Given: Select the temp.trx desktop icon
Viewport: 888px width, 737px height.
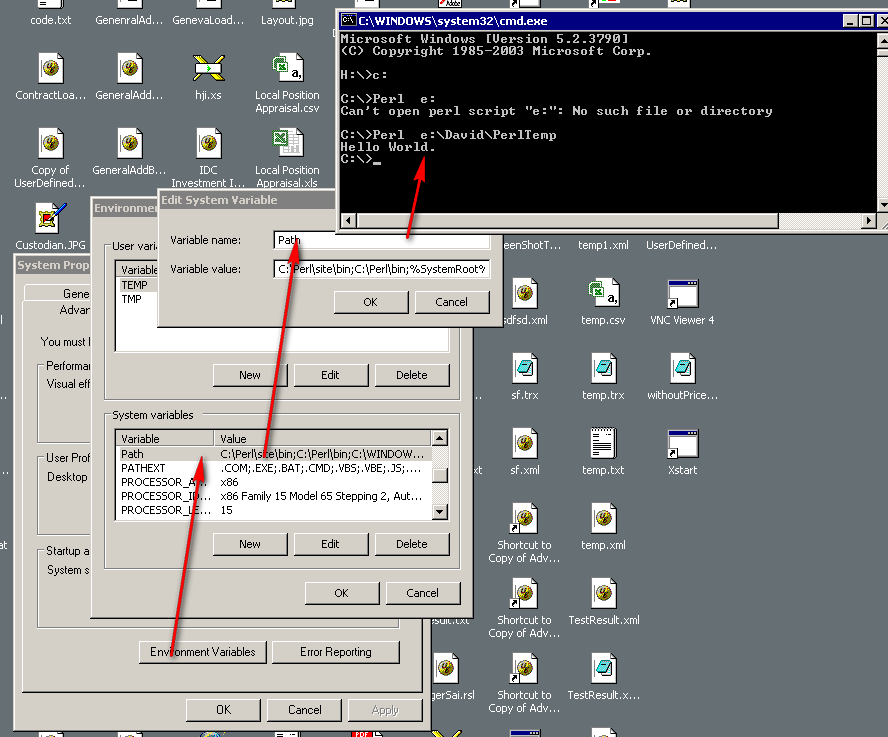Looking at the screenshot, I should click(x=603, y=368).
